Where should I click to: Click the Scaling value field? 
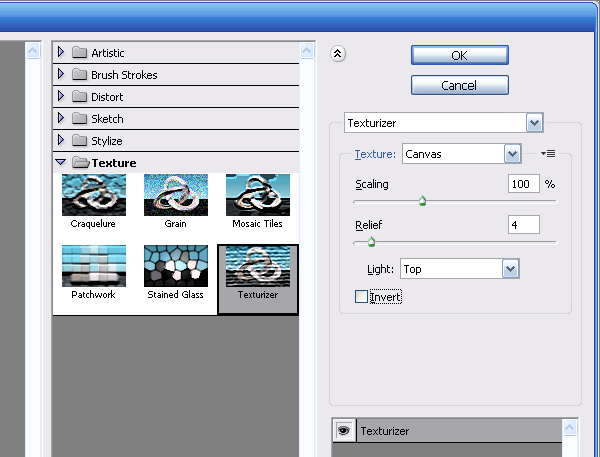click(x=523, y=184)
